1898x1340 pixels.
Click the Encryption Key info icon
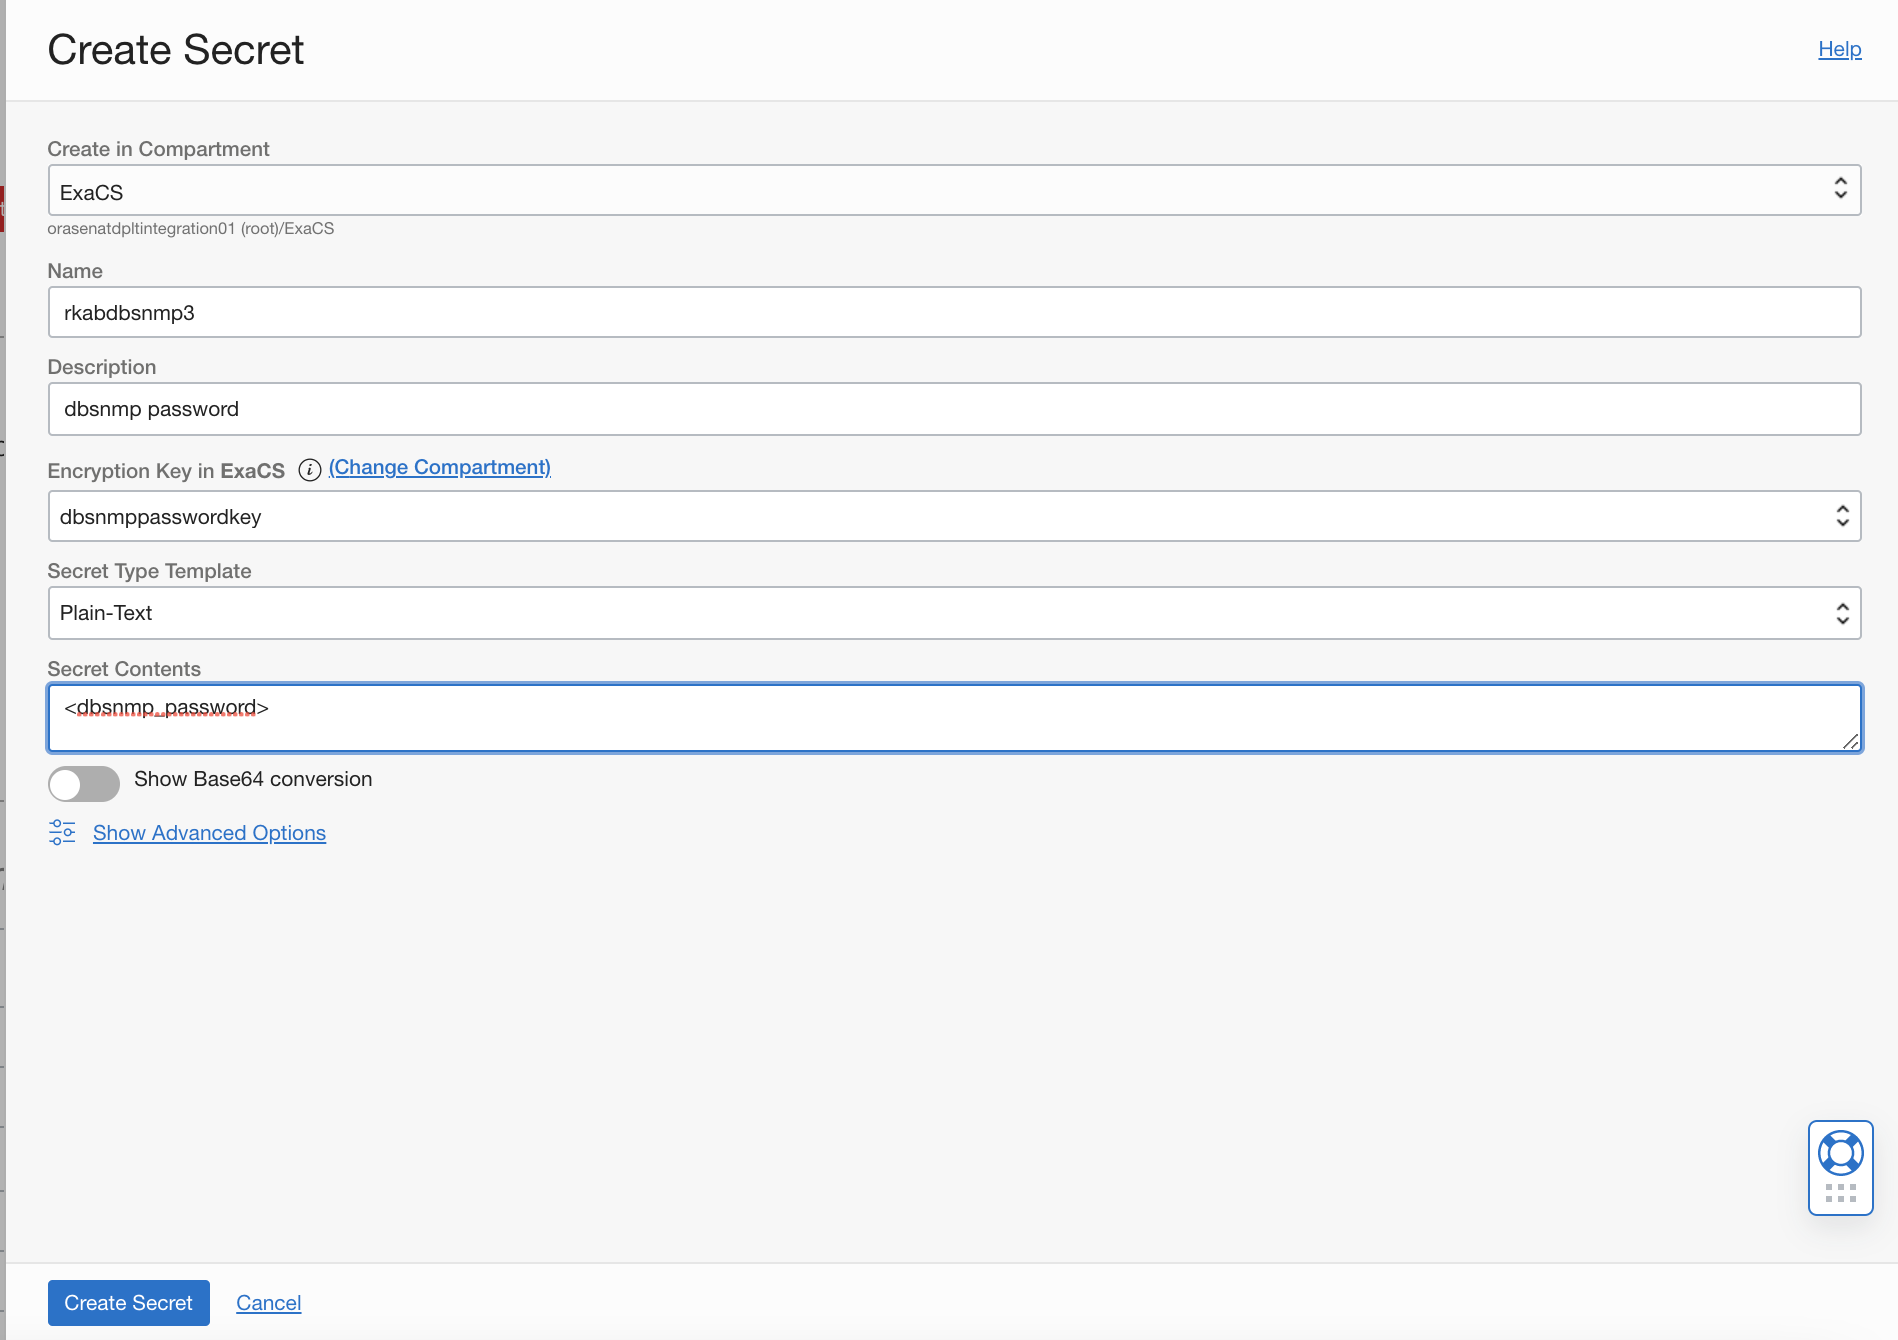point(310,470)
